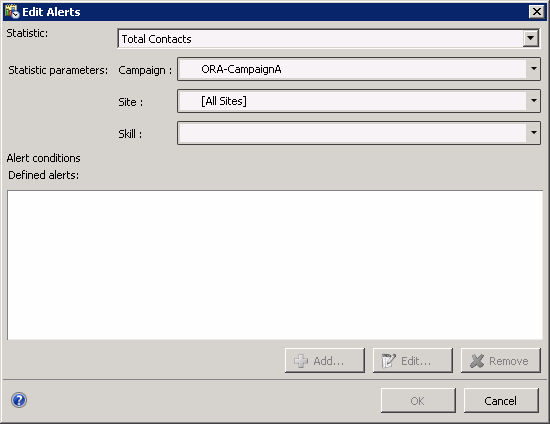Viewport: 550px width, 424px height.
Task: Click the blue help question mark icon
Action: pos(19,400)
